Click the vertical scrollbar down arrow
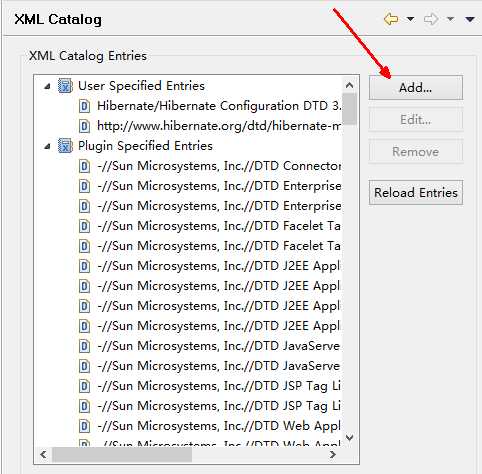The image size is (482, 474). [349, 437]
